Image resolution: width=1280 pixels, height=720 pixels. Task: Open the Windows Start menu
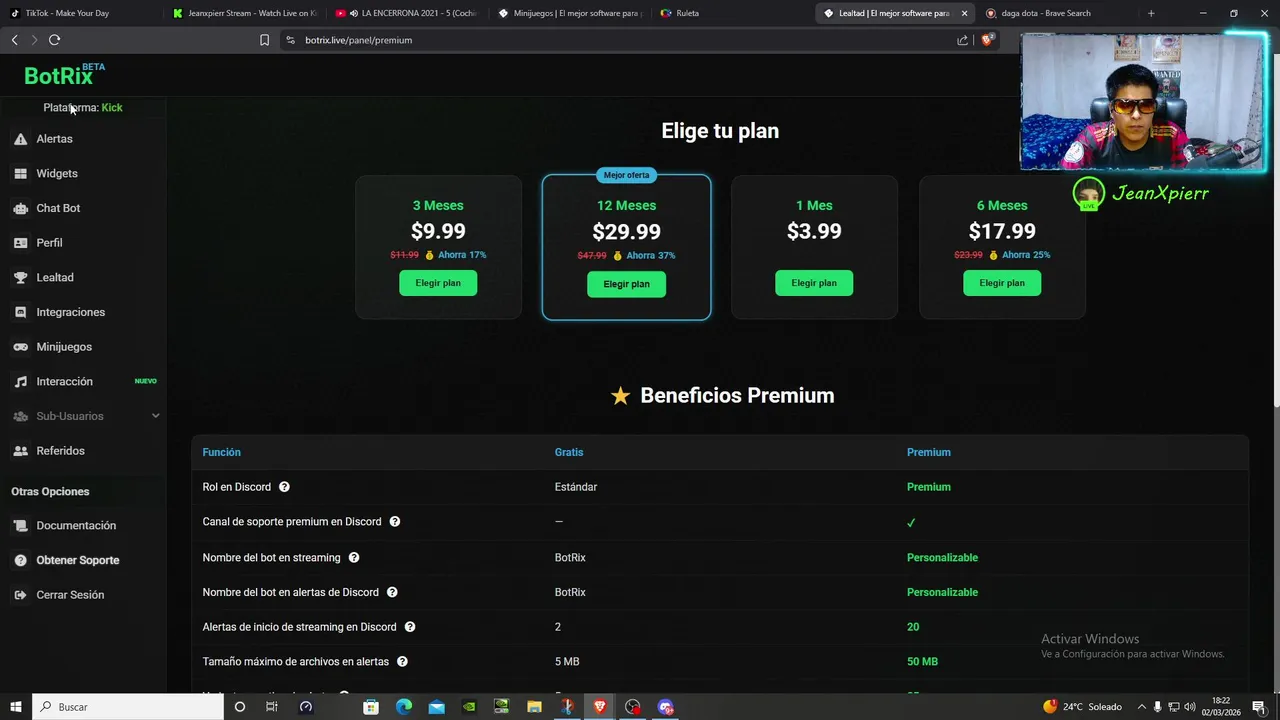click(x=15, y=707)
